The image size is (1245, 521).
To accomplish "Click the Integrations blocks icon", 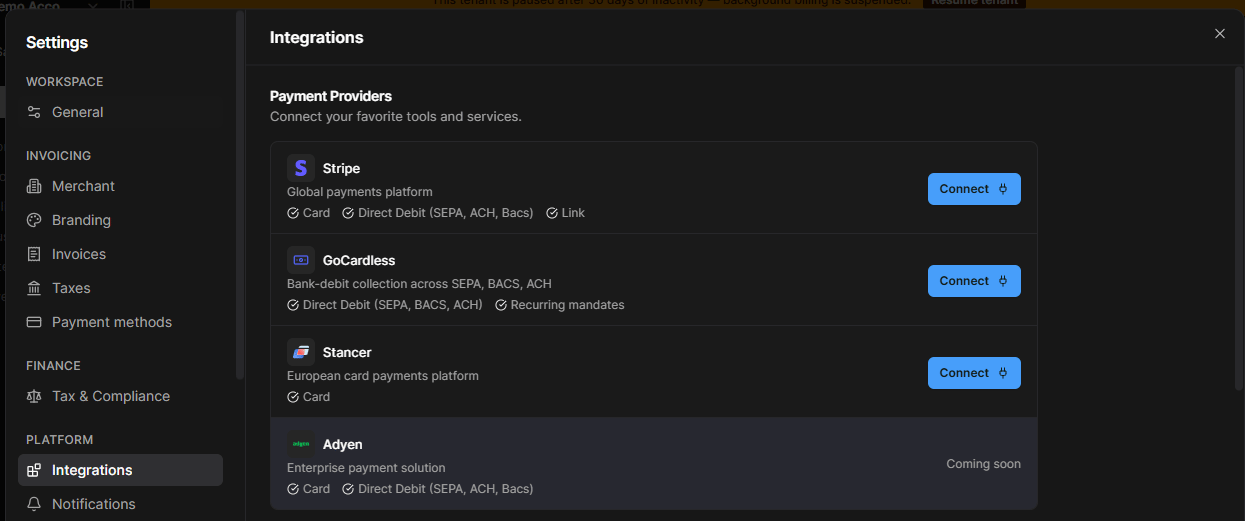I will point(34,470).
